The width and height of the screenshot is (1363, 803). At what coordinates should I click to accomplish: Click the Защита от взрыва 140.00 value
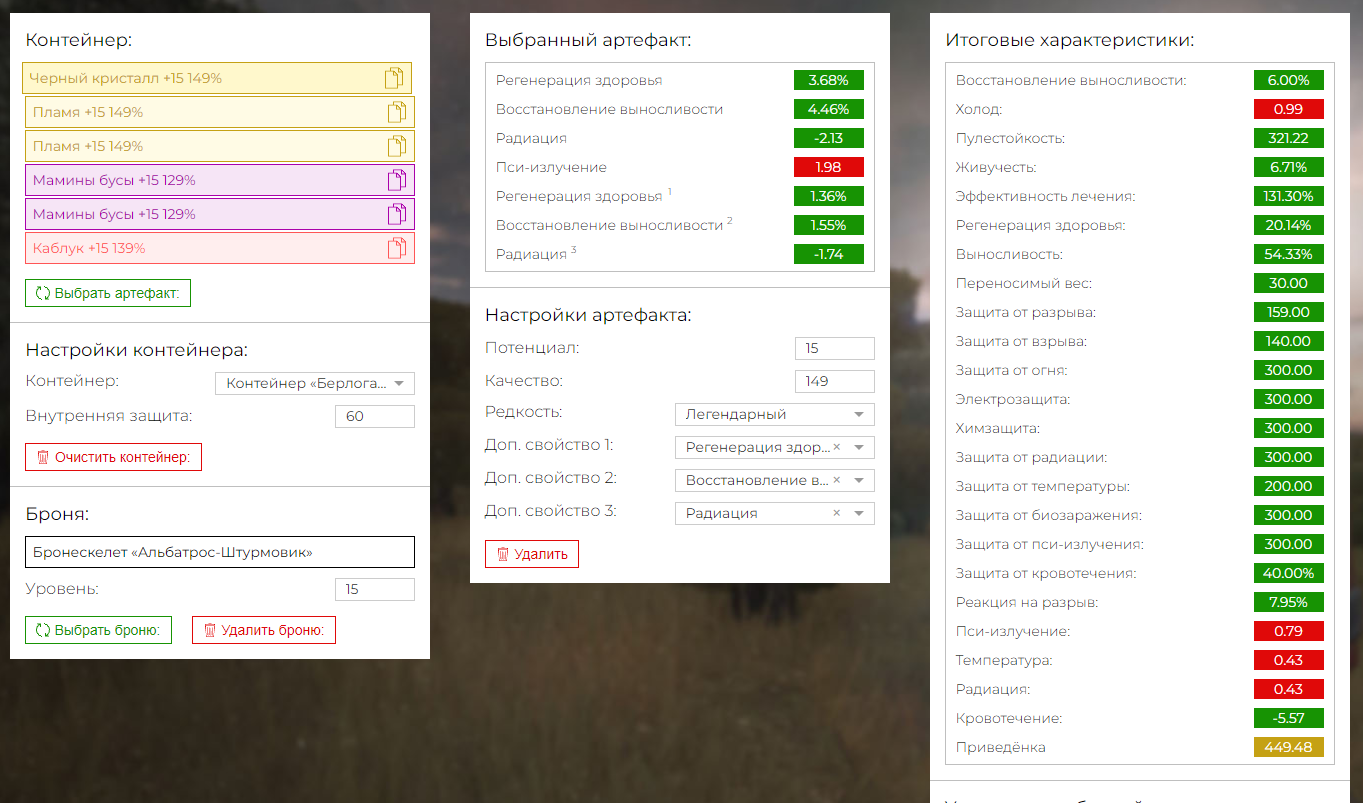tap(1289, 341)
